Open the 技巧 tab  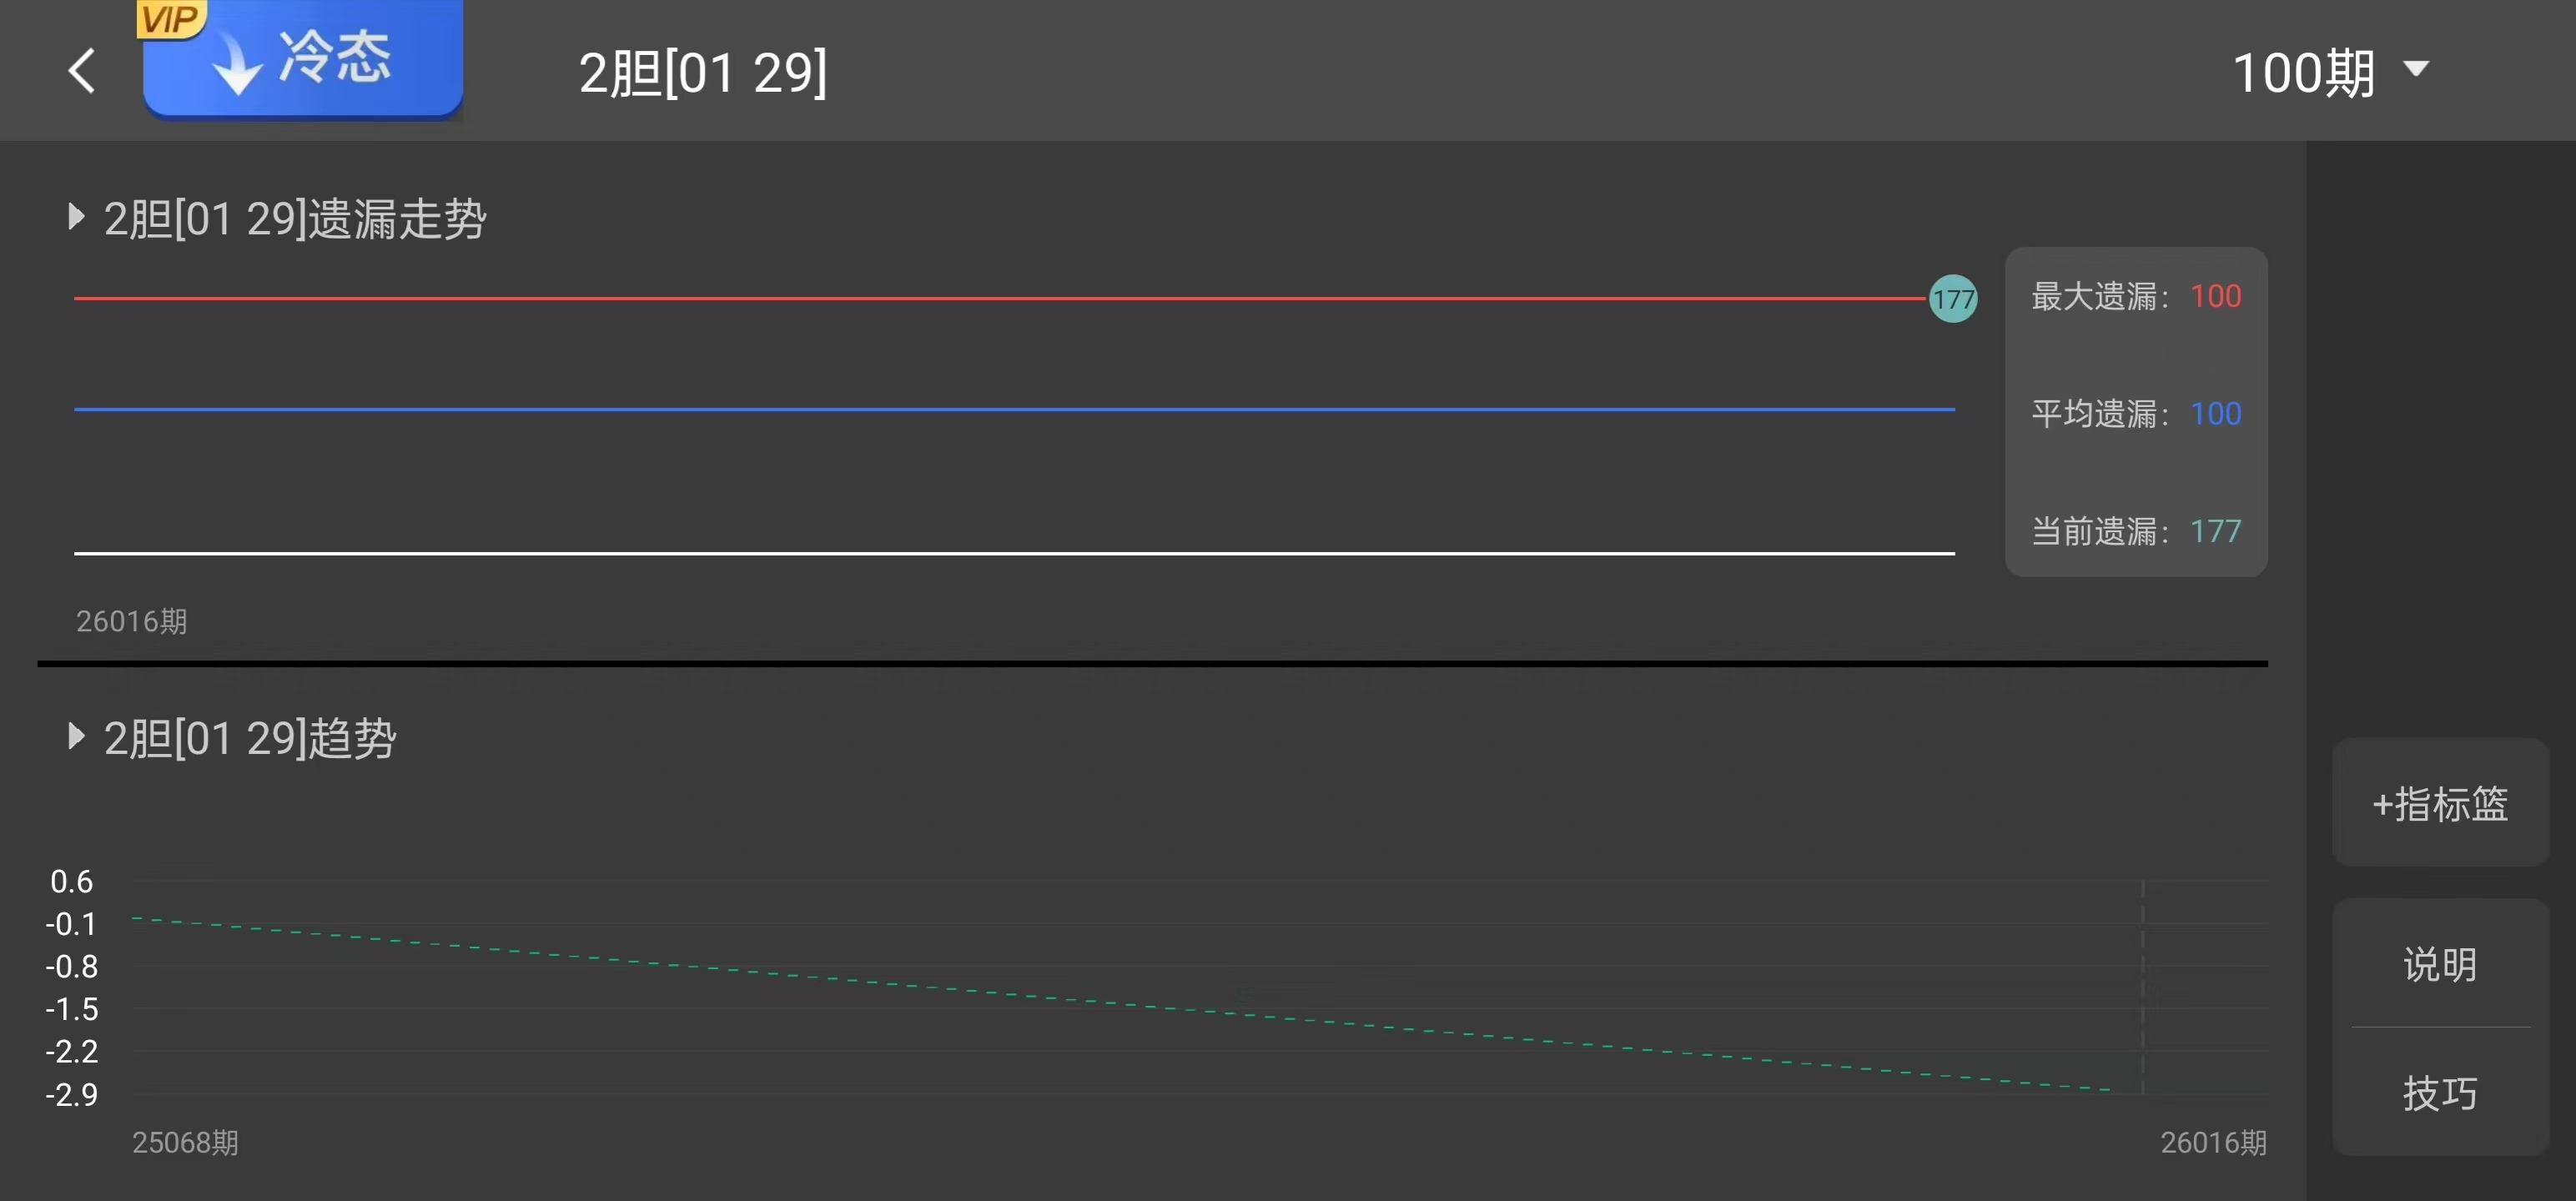pyautogui.click(x=2439, y=1093)
